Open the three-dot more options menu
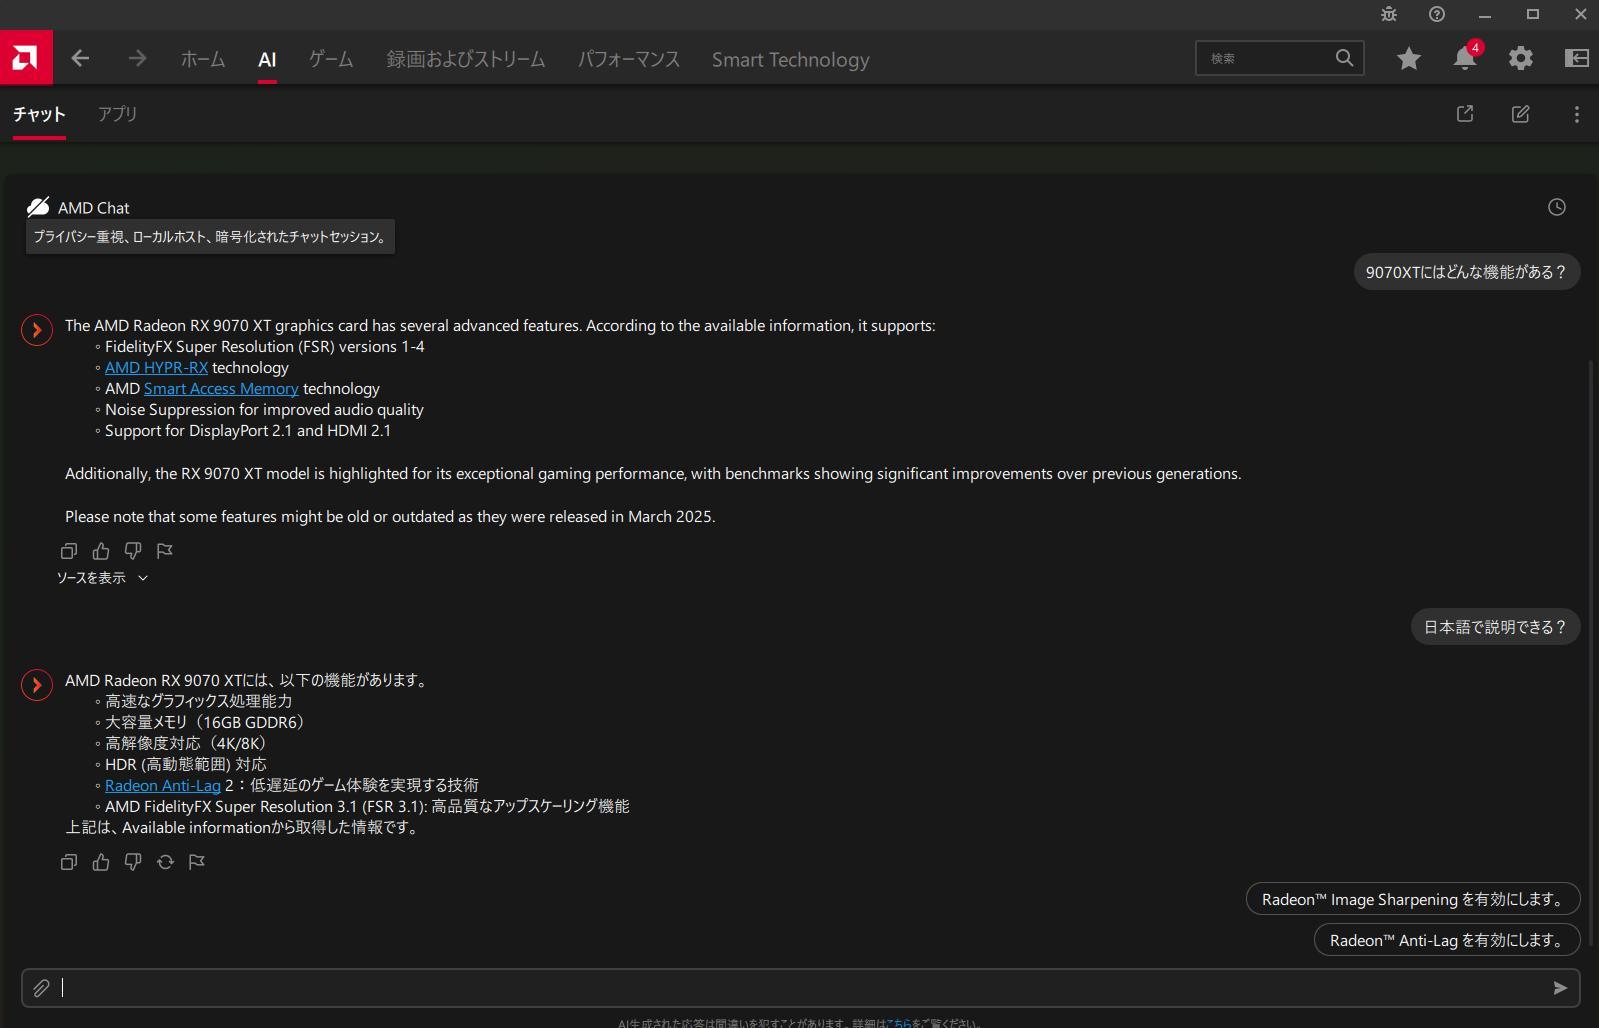This screenshot has width=1599, height=1028. (x=1576, y=114)
